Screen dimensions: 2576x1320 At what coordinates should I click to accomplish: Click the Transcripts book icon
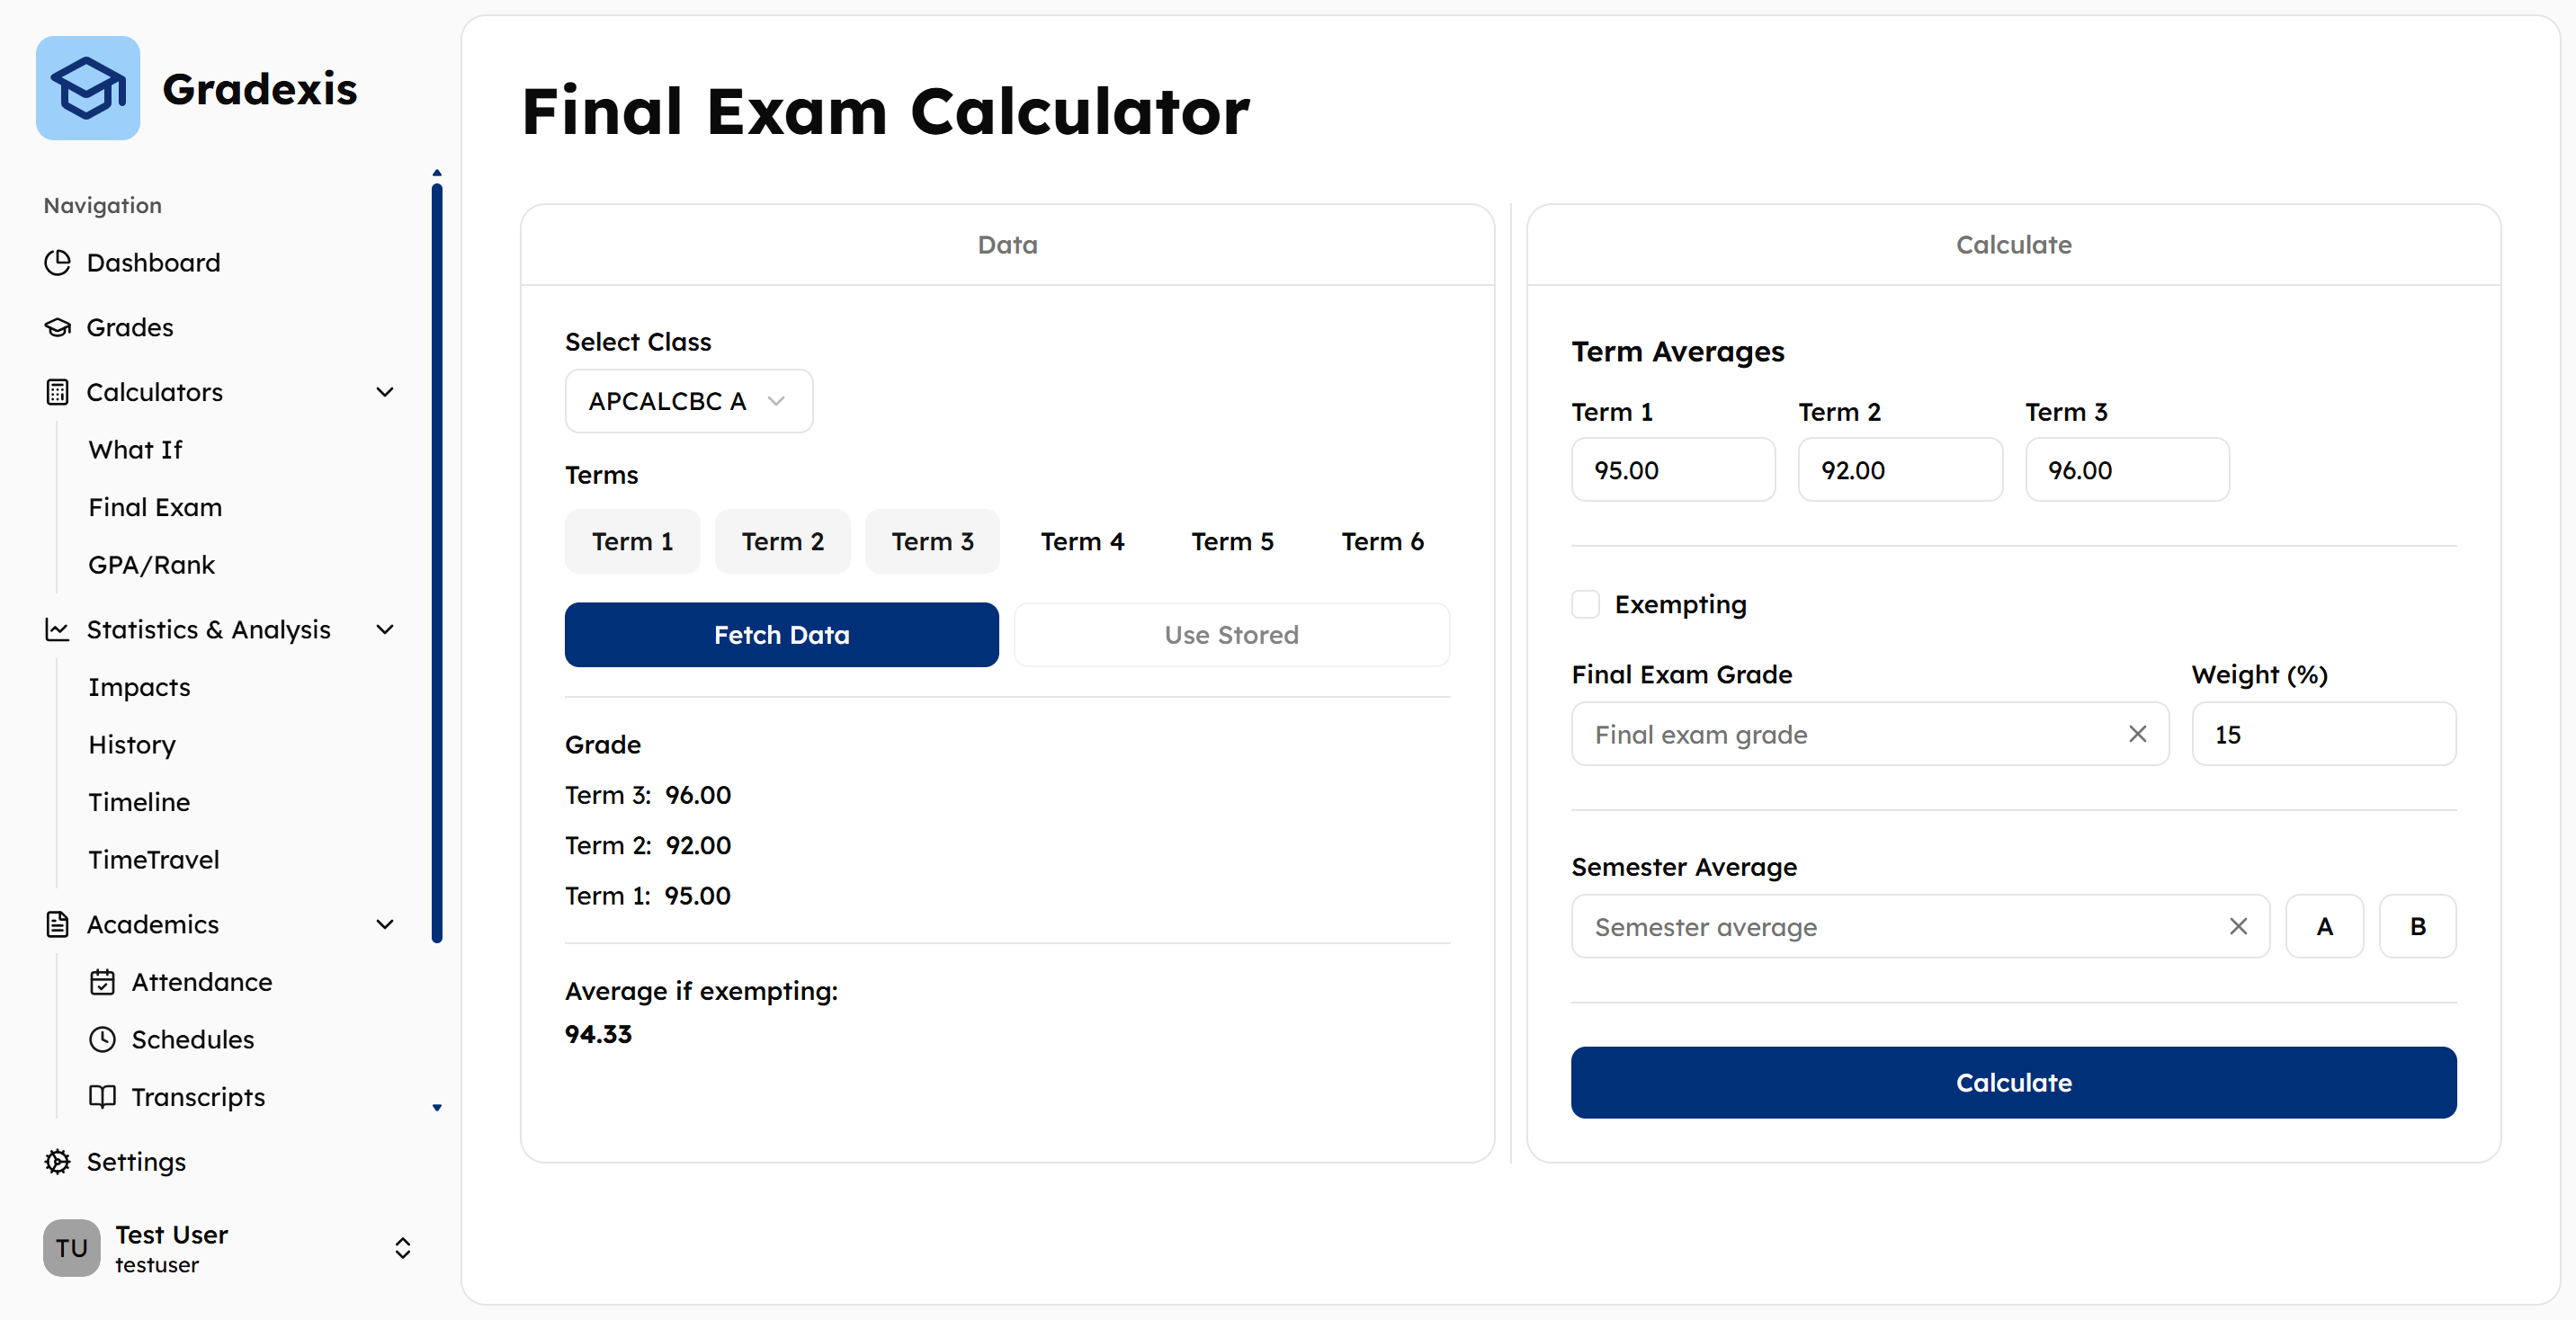(102, 1096)
